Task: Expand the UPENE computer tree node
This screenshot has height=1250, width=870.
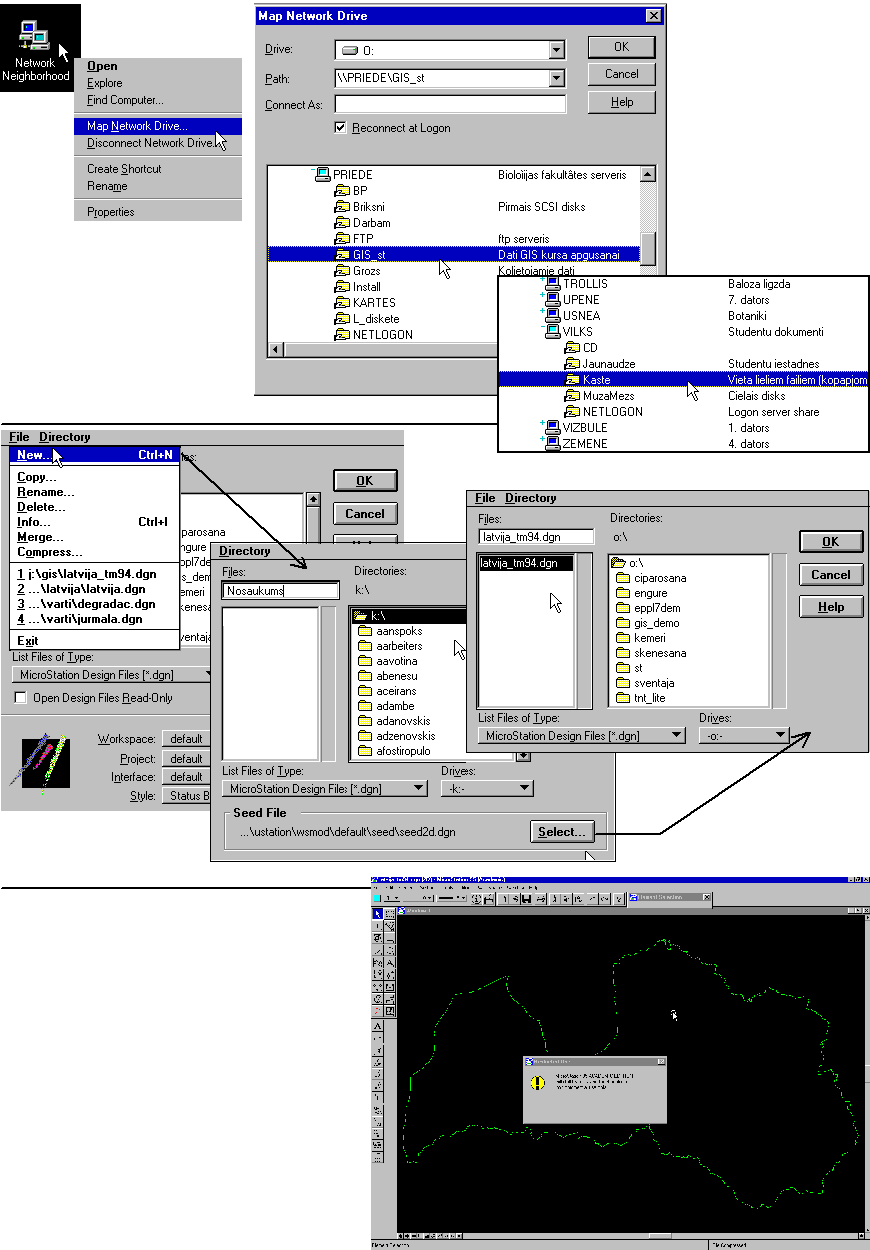Action: pyautogui.click(x=542, y=295)
